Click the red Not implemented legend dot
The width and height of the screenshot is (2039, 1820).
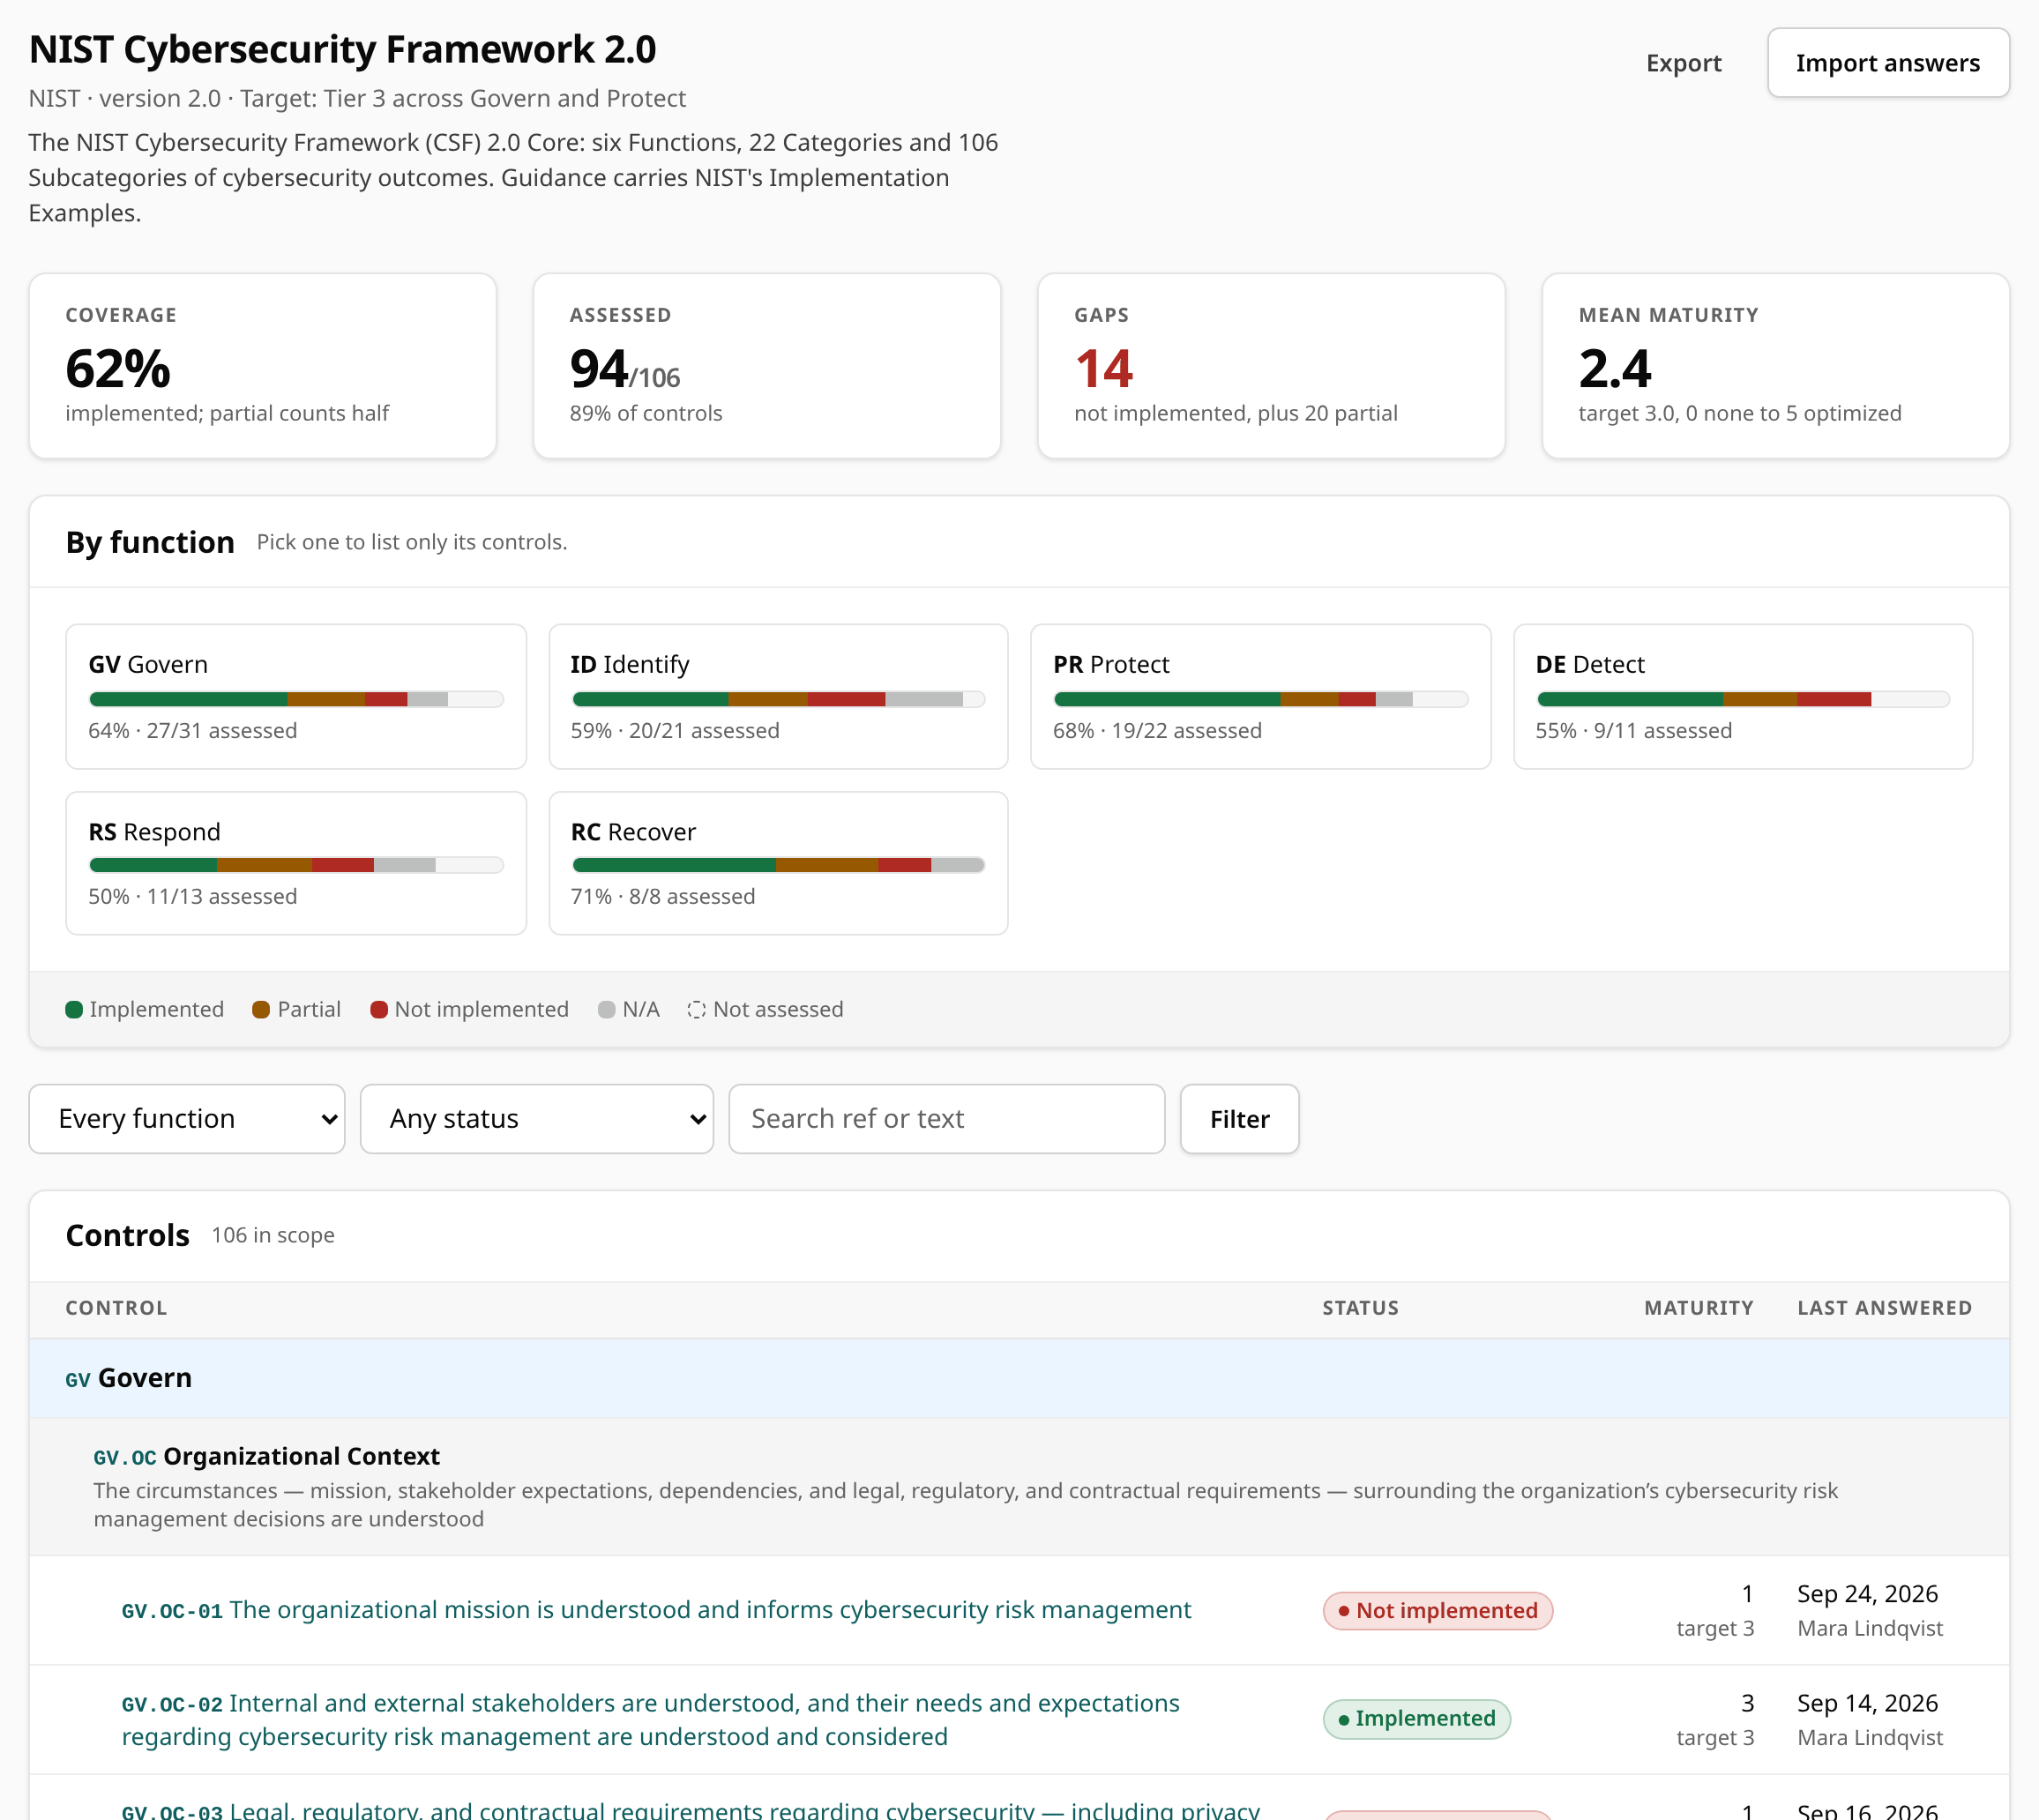(379, 1009)
